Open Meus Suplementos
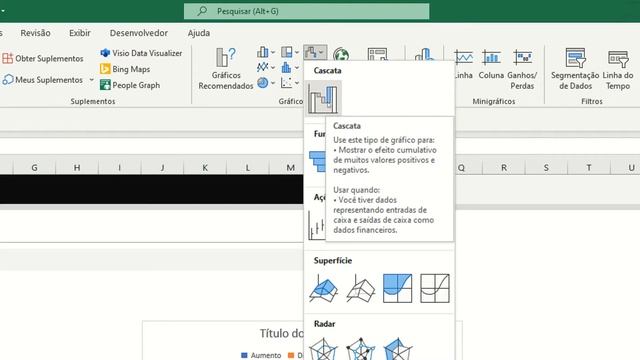This screenshot has width=640, height=360. click(x=43, y=80)
